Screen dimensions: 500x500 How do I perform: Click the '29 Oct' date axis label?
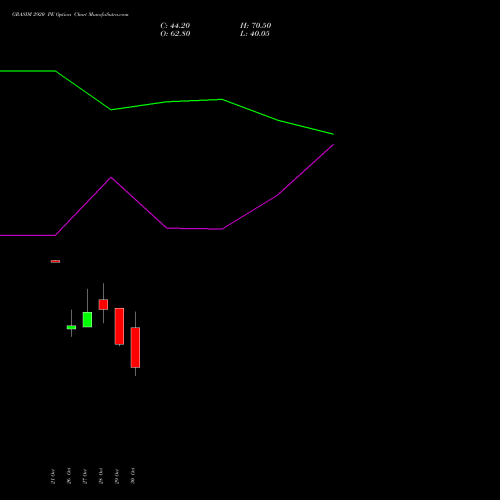click(x=117, y=476)
